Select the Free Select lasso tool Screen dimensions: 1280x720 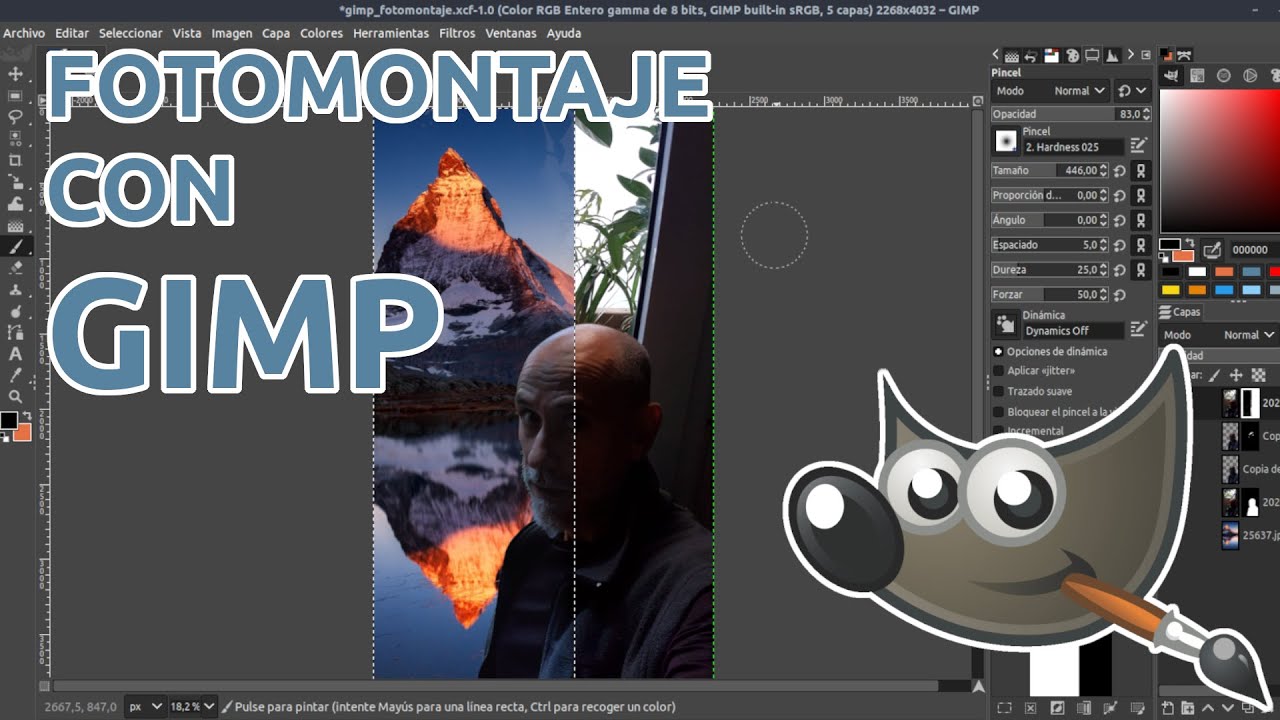pyautogui.click(x=15, y=117)
